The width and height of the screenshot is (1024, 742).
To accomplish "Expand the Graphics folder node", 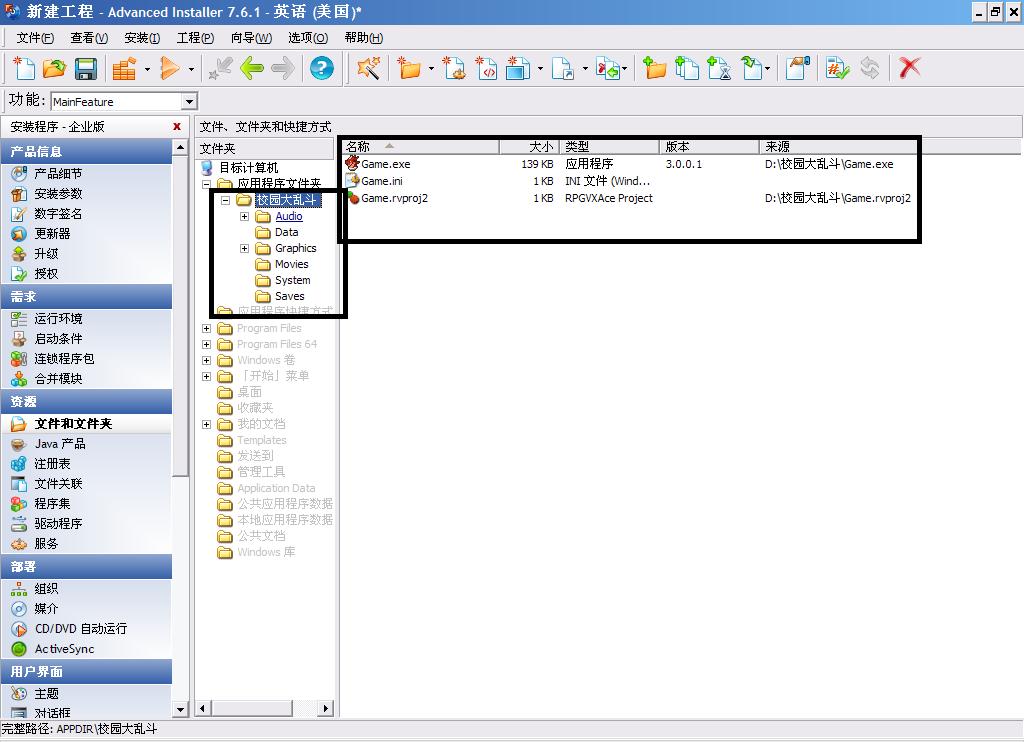I will point(244,248).
